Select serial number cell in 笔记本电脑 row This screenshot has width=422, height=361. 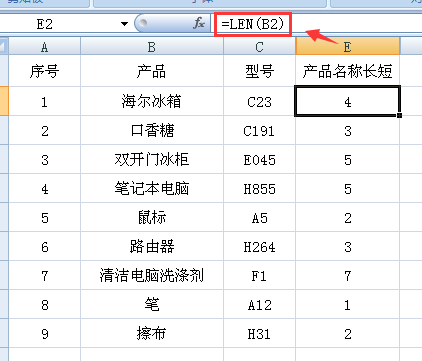pyautogui.click(x=44, y=188)
